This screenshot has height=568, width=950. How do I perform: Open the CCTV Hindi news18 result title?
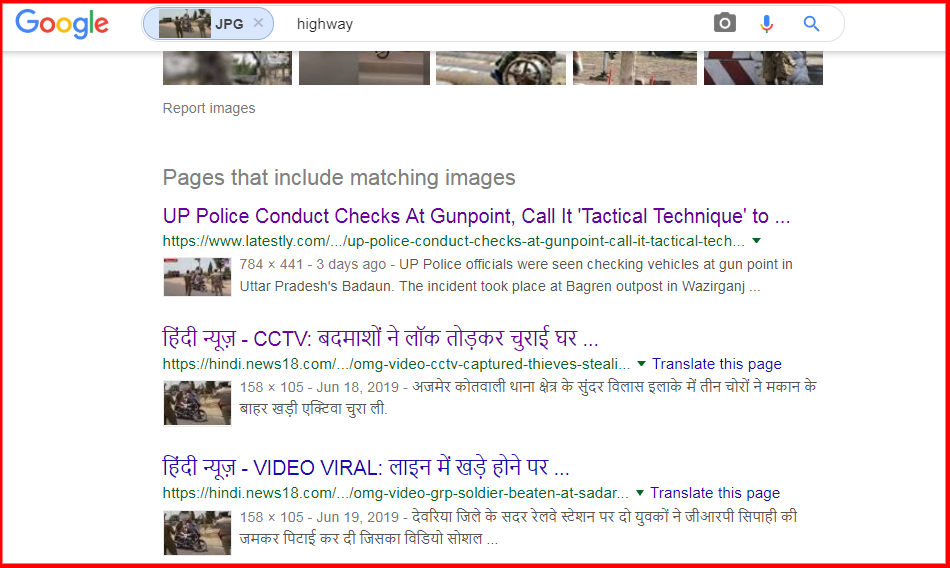(x=380, y=338)
